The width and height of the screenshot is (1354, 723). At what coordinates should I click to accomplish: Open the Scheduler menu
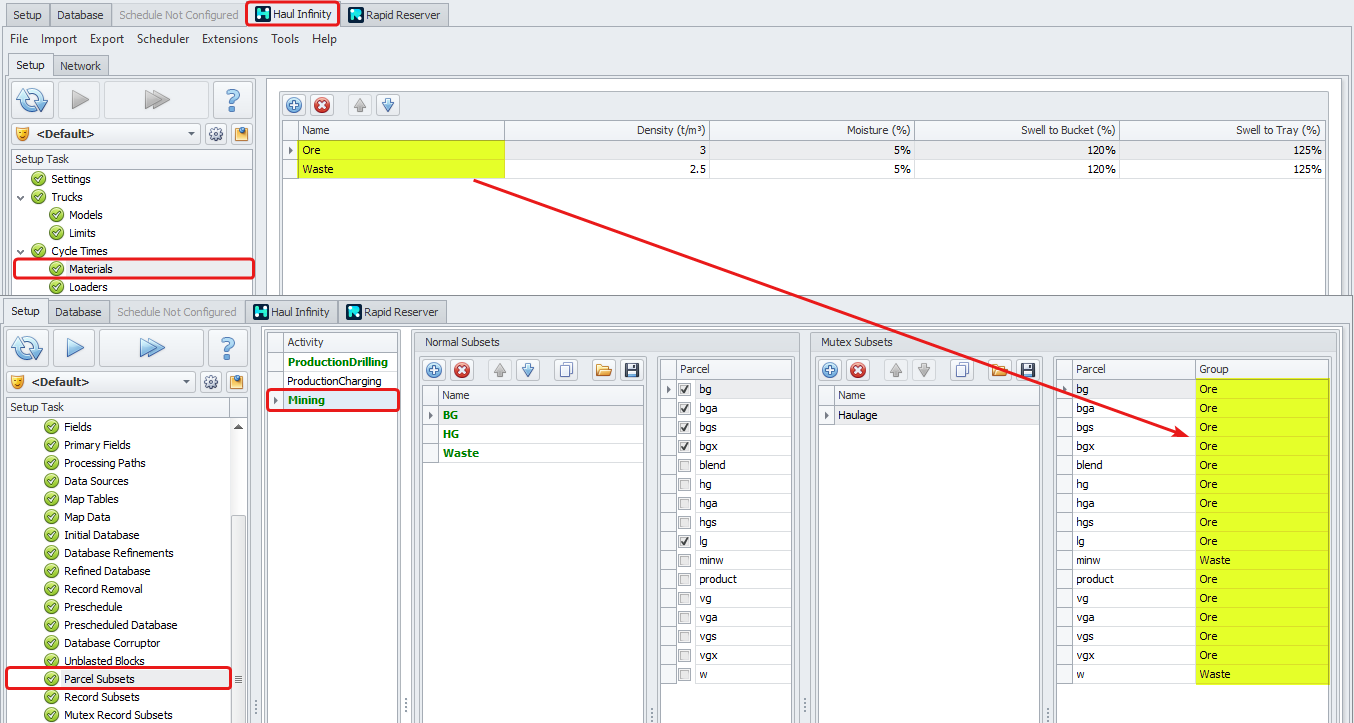163,39
